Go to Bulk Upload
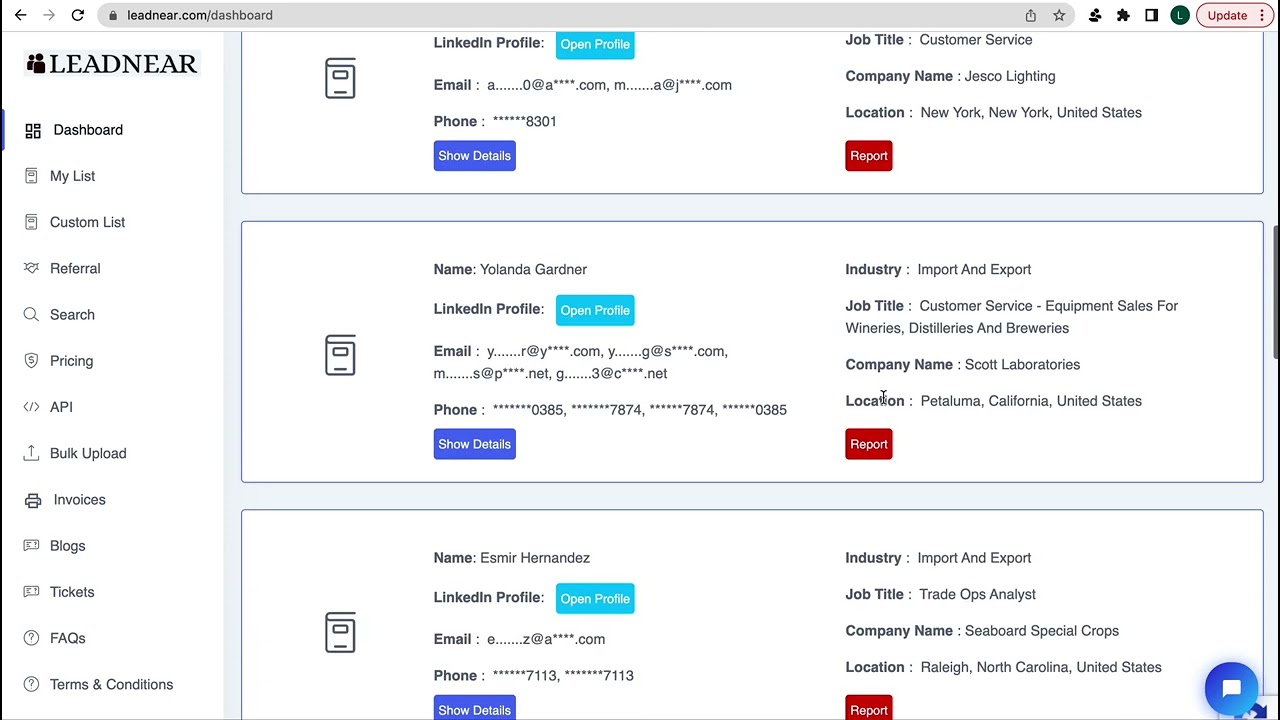Screen dimensions: 1280x720 point(88,453)
